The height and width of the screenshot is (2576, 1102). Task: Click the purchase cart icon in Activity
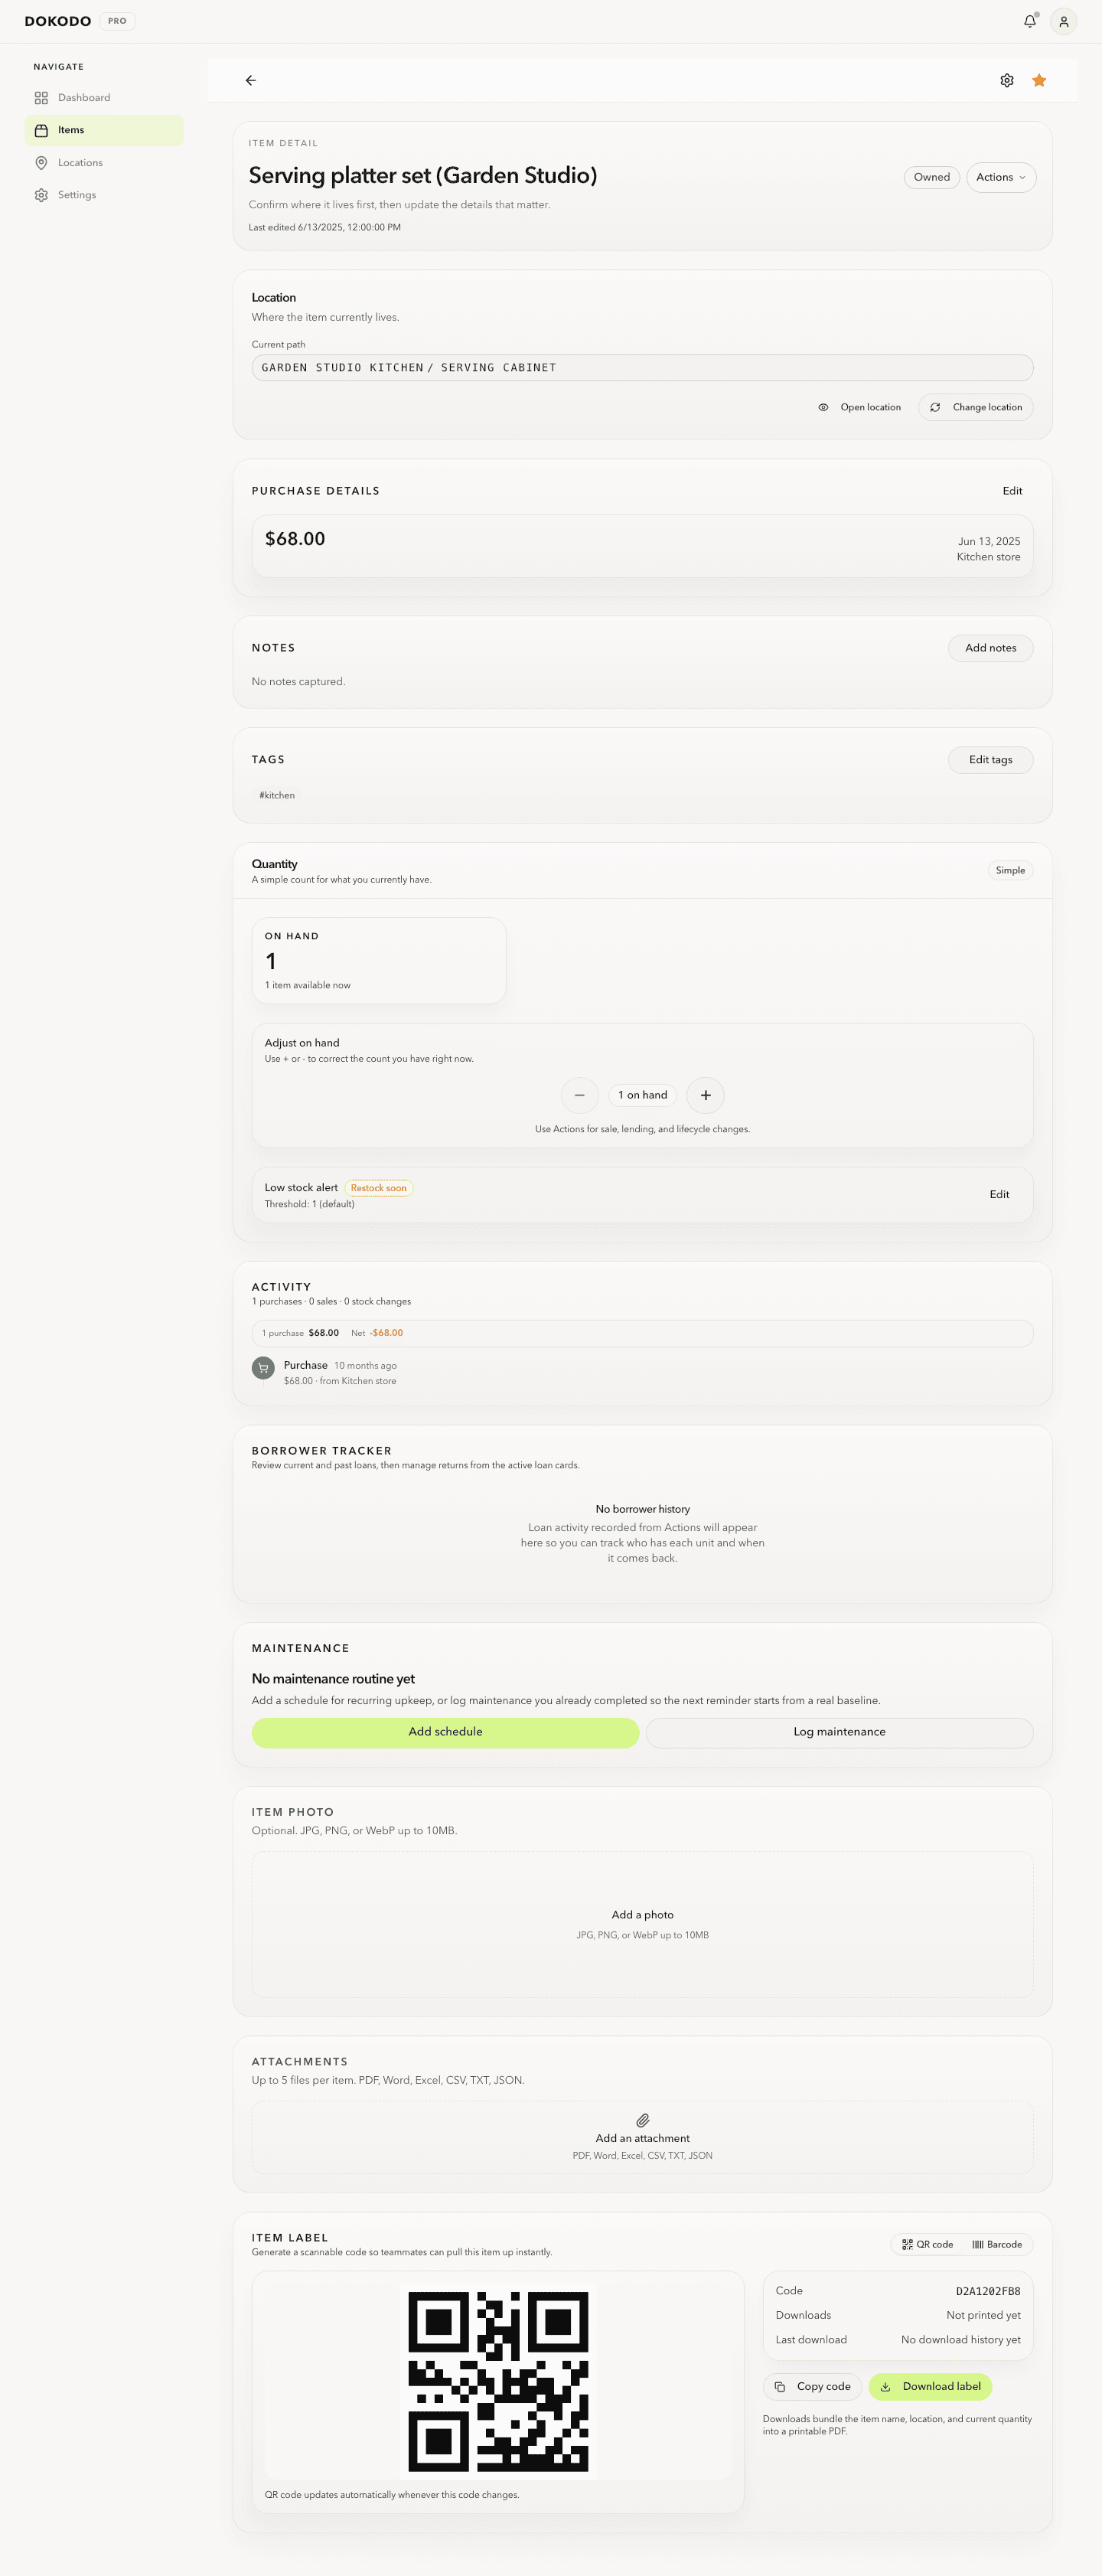[x=263, y=1368]
